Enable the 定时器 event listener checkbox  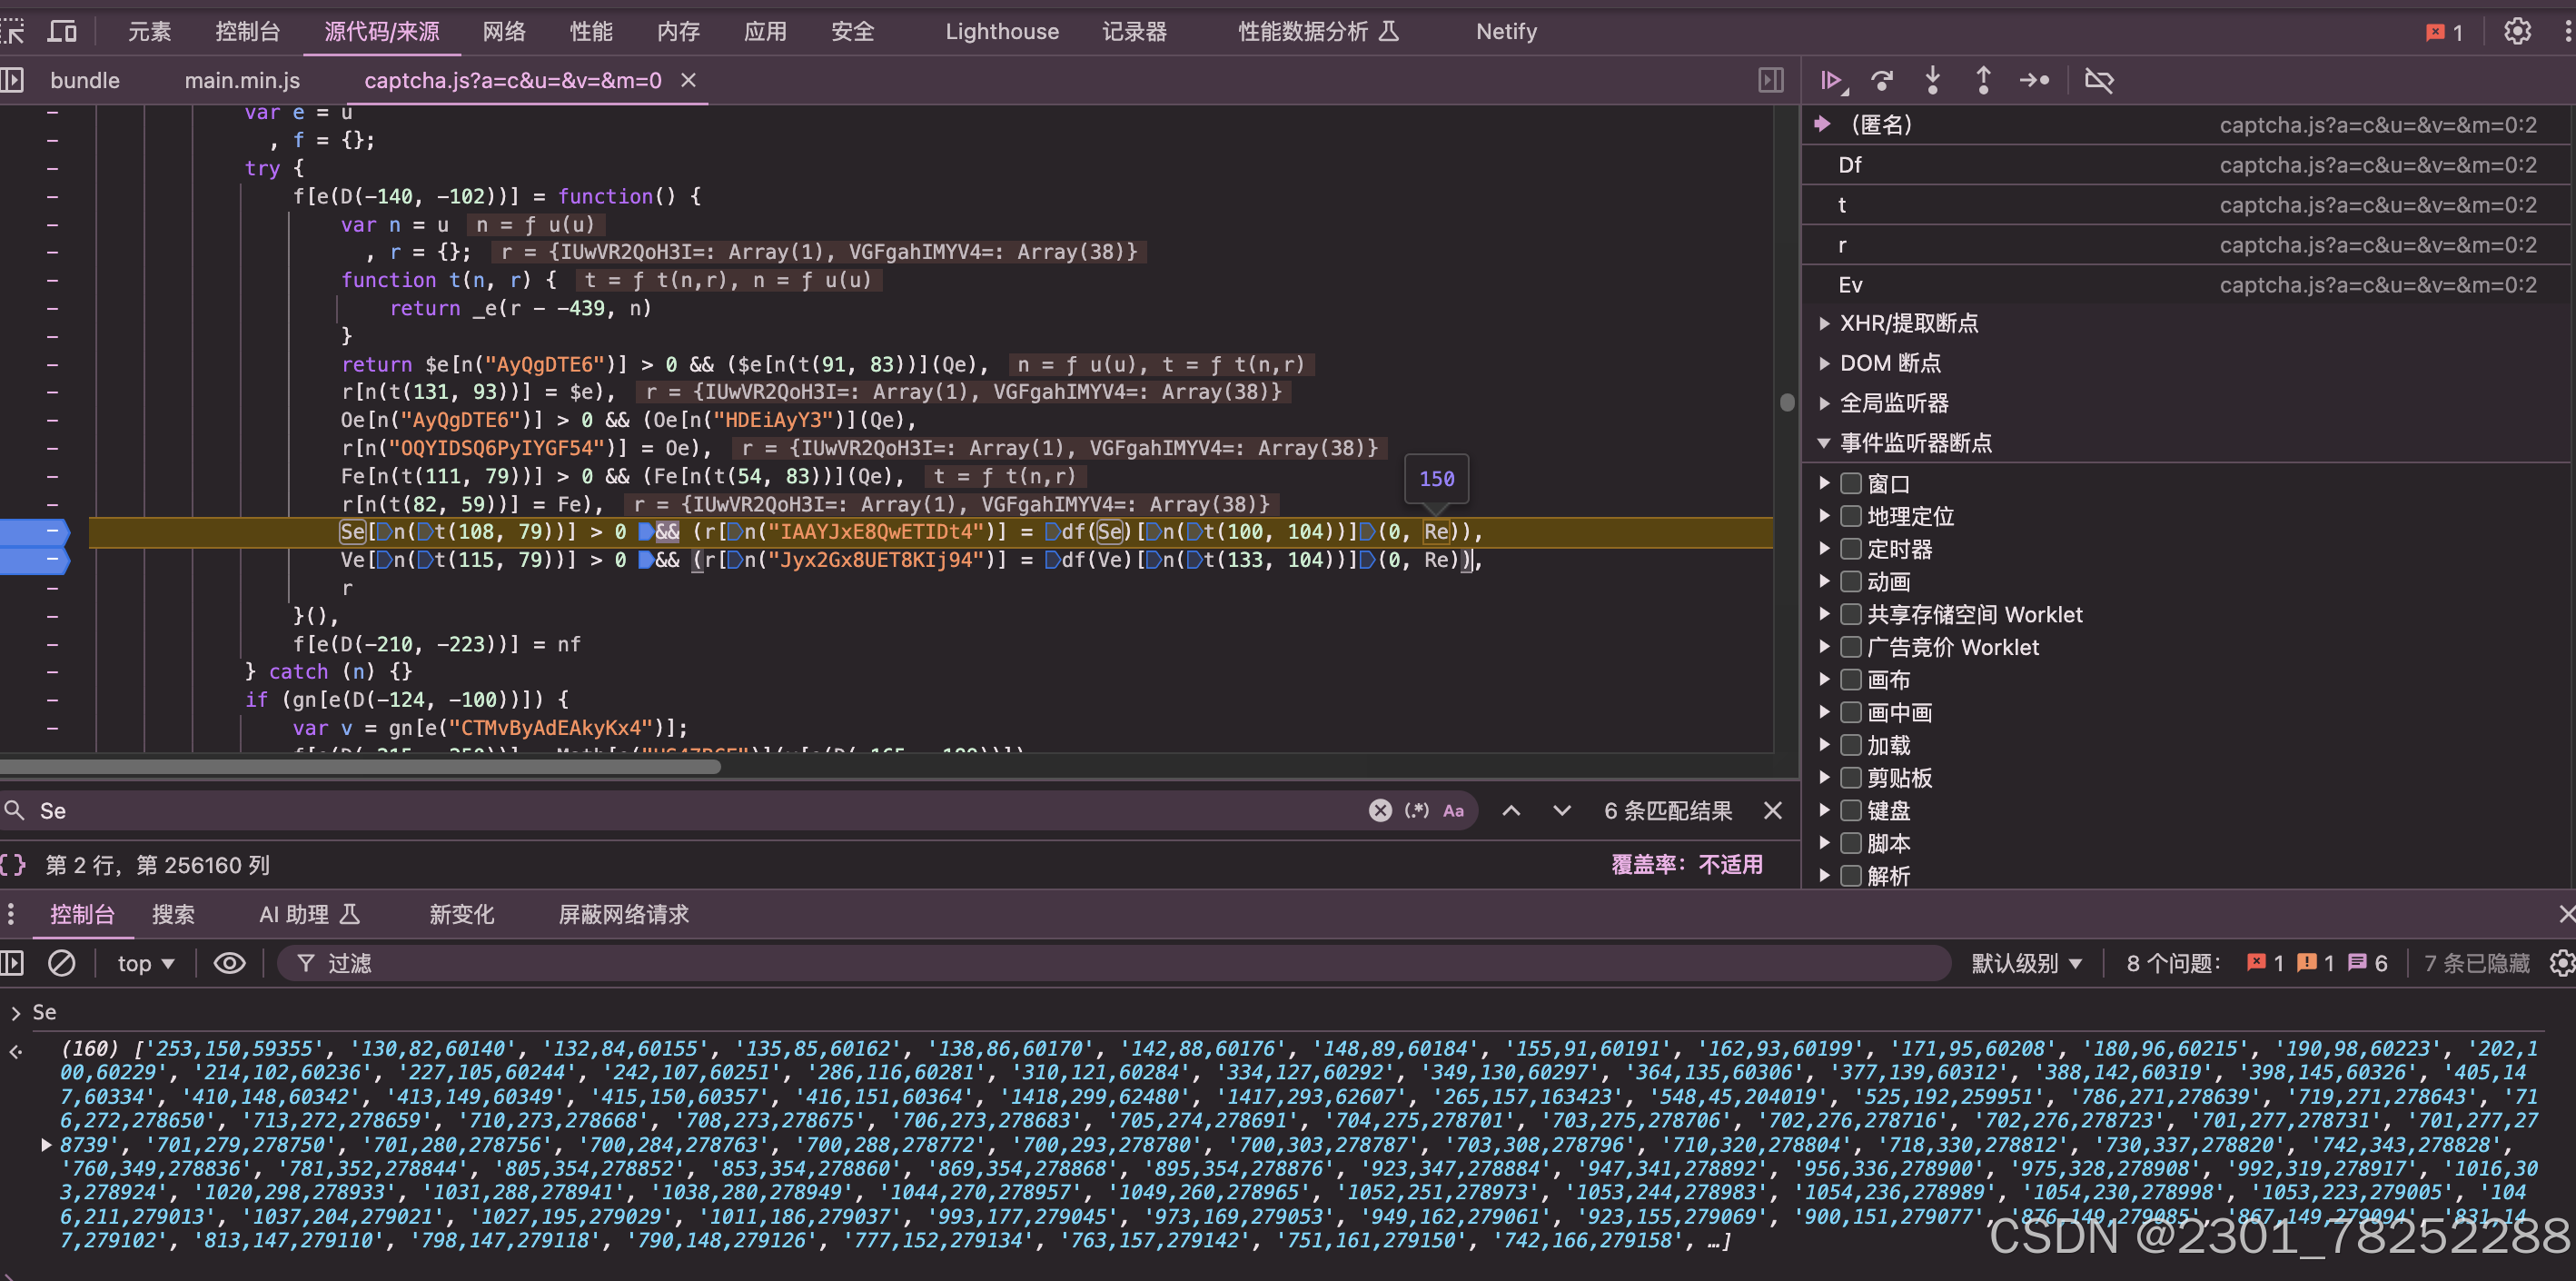click(x=1851, y=549)
